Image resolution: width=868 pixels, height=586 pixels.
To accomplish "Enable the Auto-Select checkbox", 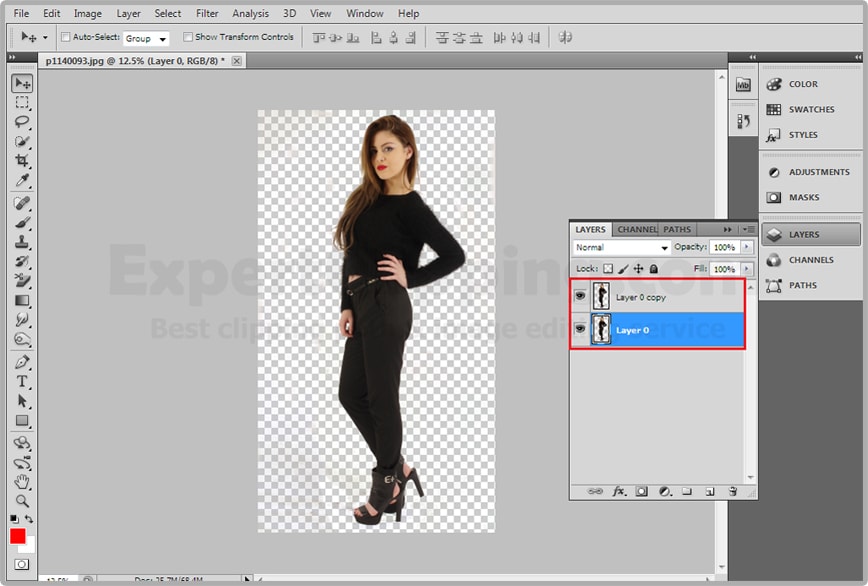I will (66, 37).
